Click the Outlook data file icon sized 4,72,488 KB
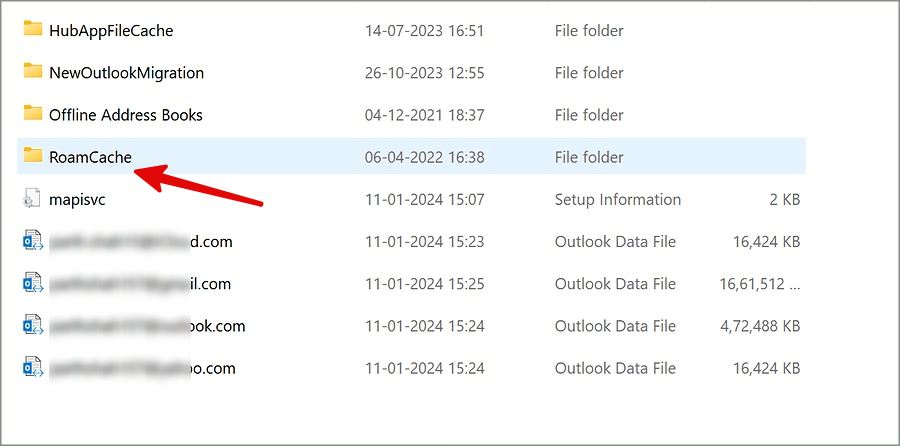The width and height of the screenshot is (900, 446). [33, 326]
